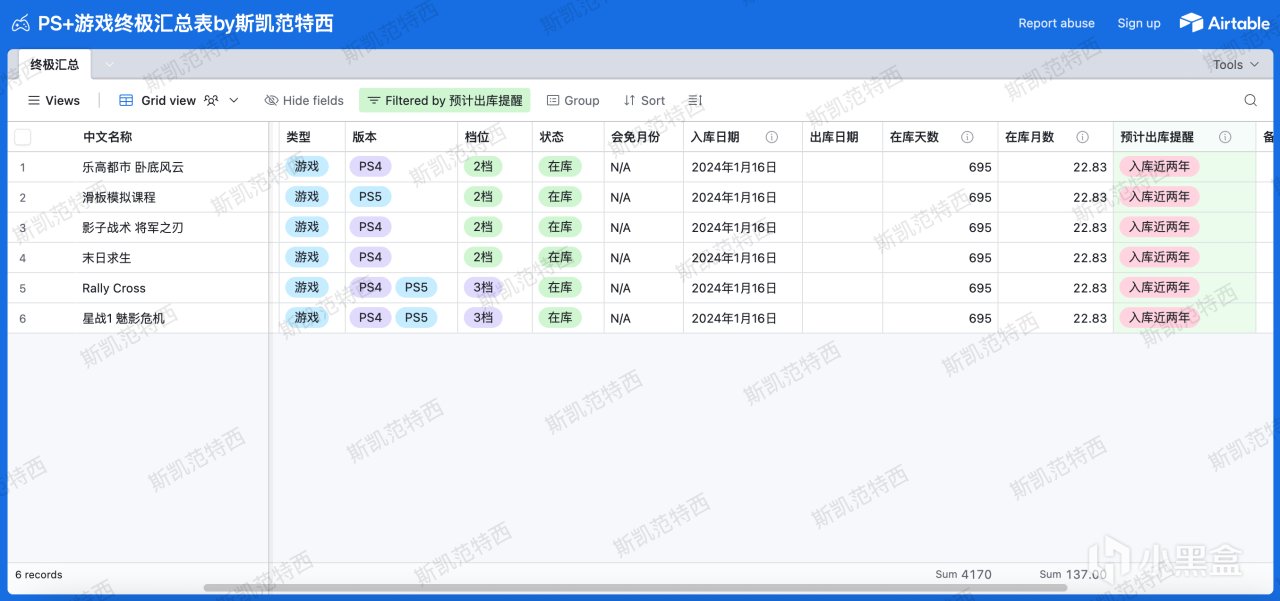Image resolution: width=1280 pixels, height=601 pixels.
Task: Click the row height icon
Action: tap(696, 100)
